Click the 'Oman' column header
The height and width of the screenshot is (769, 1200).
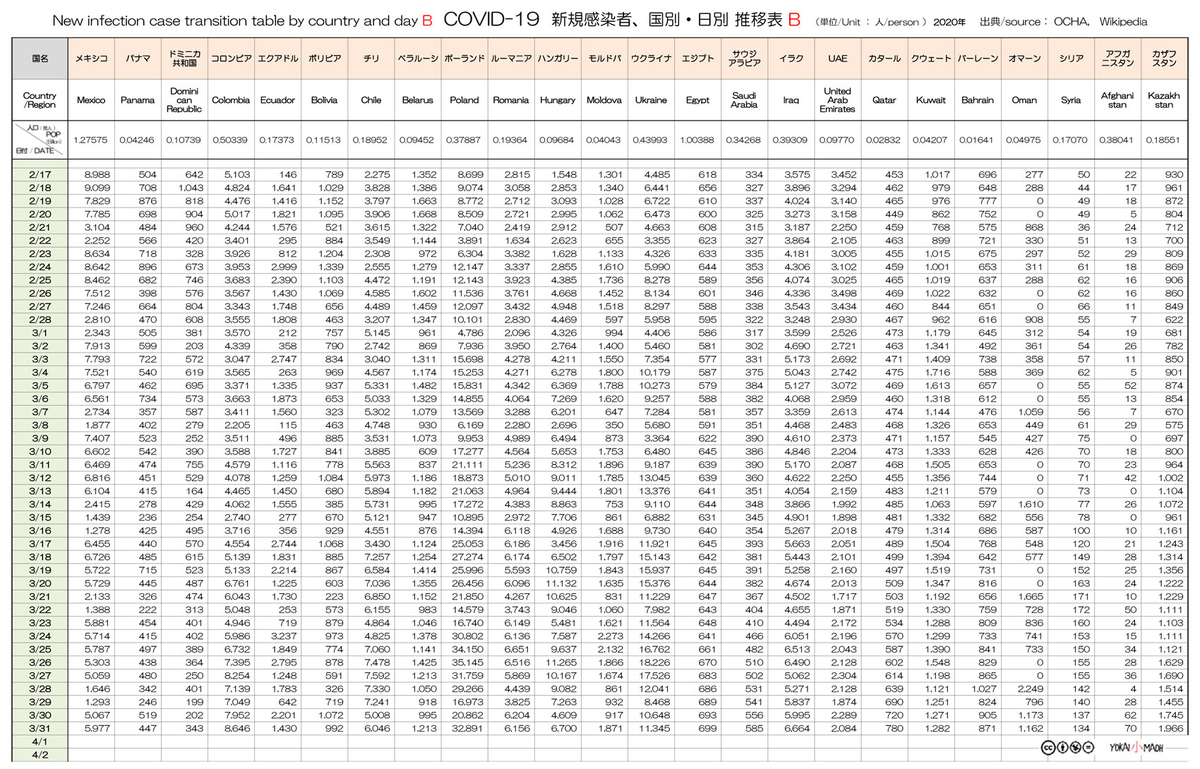click(x=1024, y=101)
